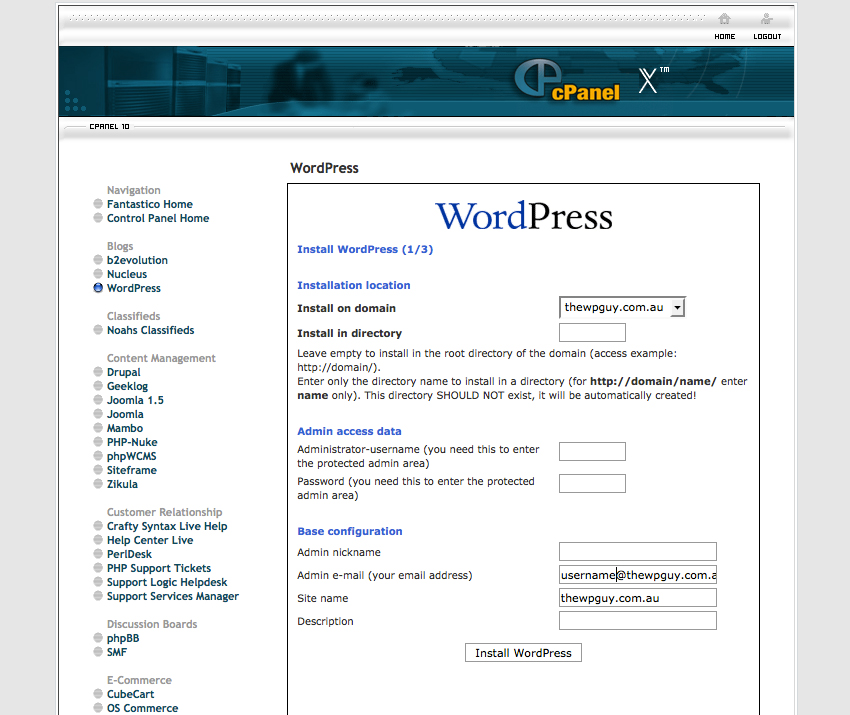Click the cPanel logo in banner
850x715 pixels.
(566, 80)
